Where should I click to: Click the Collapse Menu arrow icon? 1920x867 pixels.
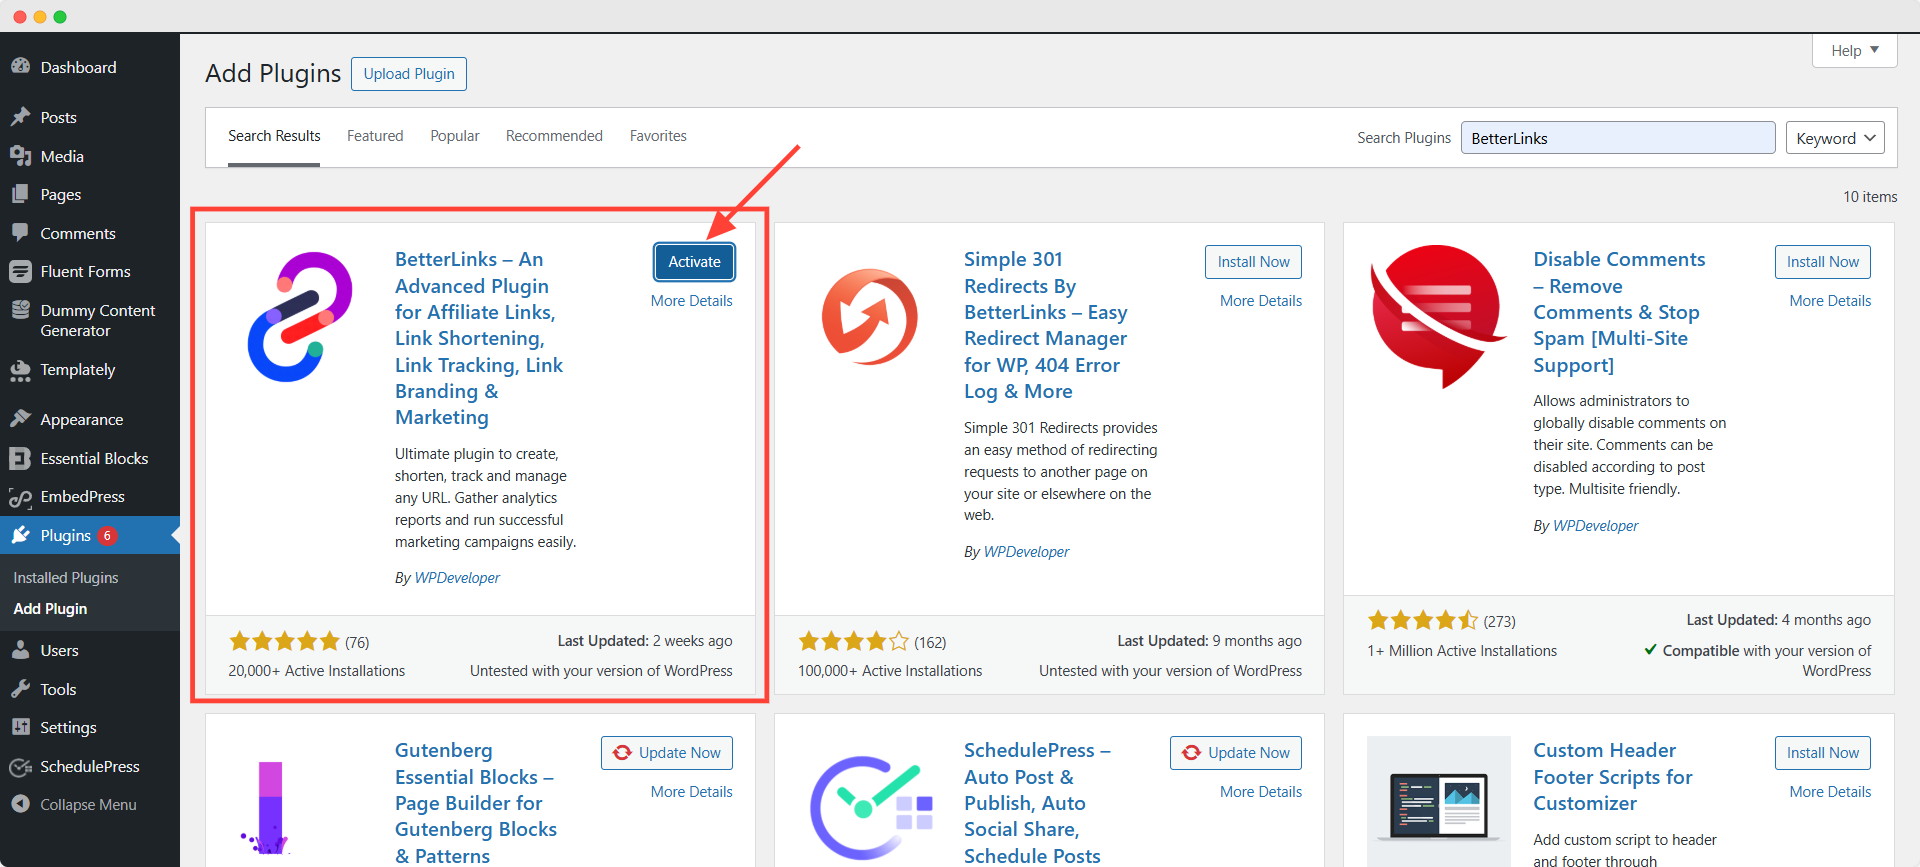[x=20, y=804]
